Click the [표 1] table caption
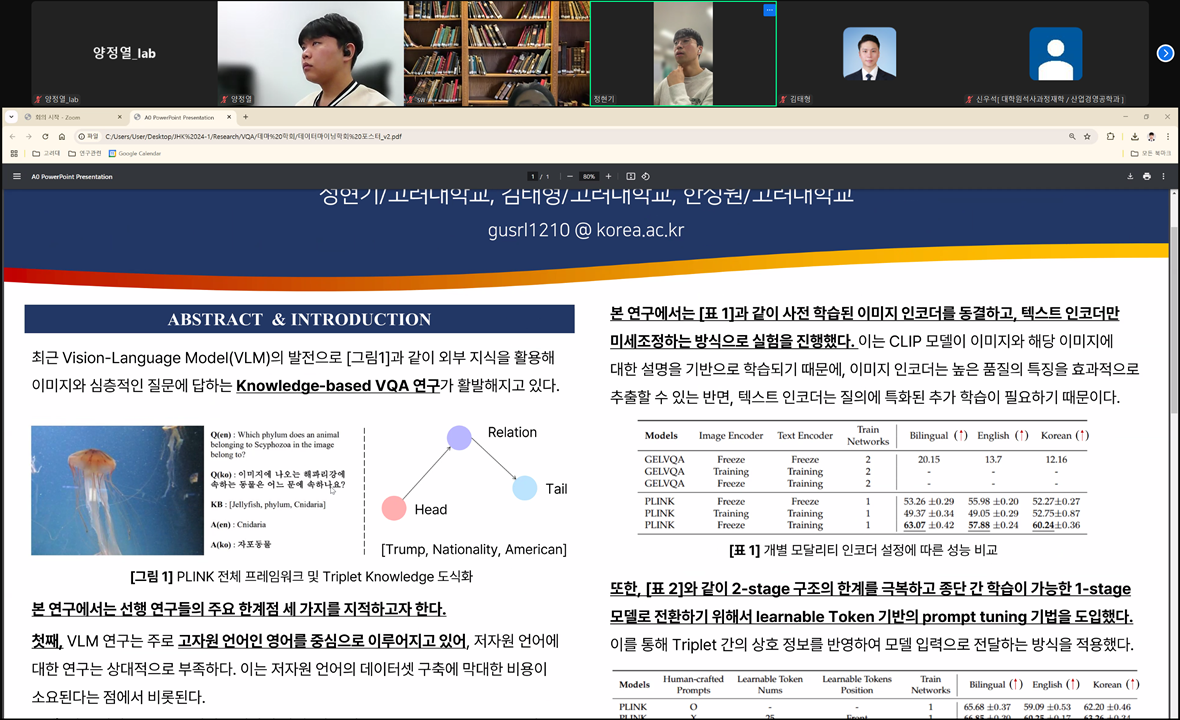The width and height of the screenshot is (1180, 720). click(862, 551)
